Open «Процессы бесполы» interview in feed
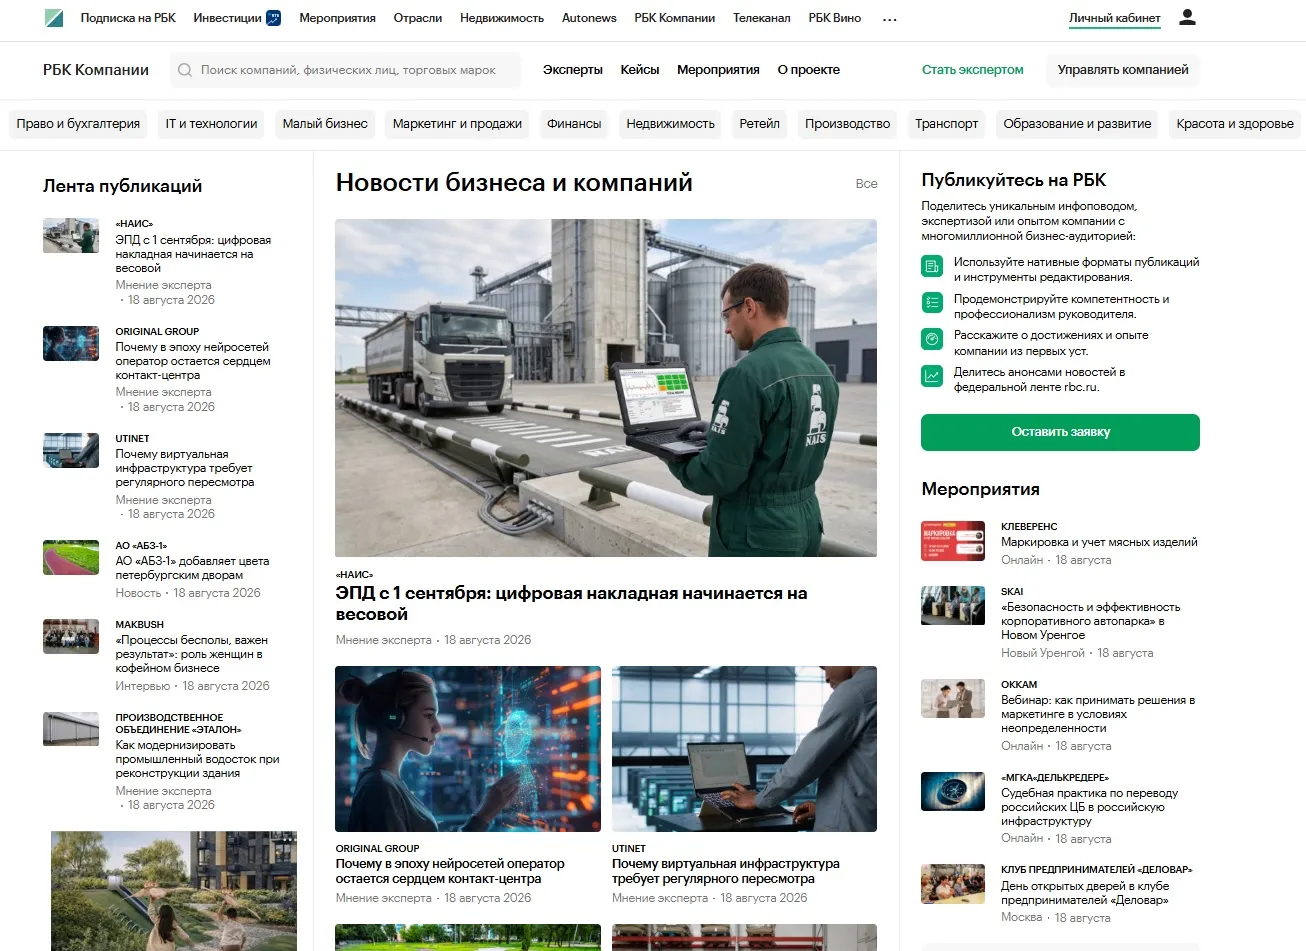This screenshot has height=951, width=1306. 191,654
